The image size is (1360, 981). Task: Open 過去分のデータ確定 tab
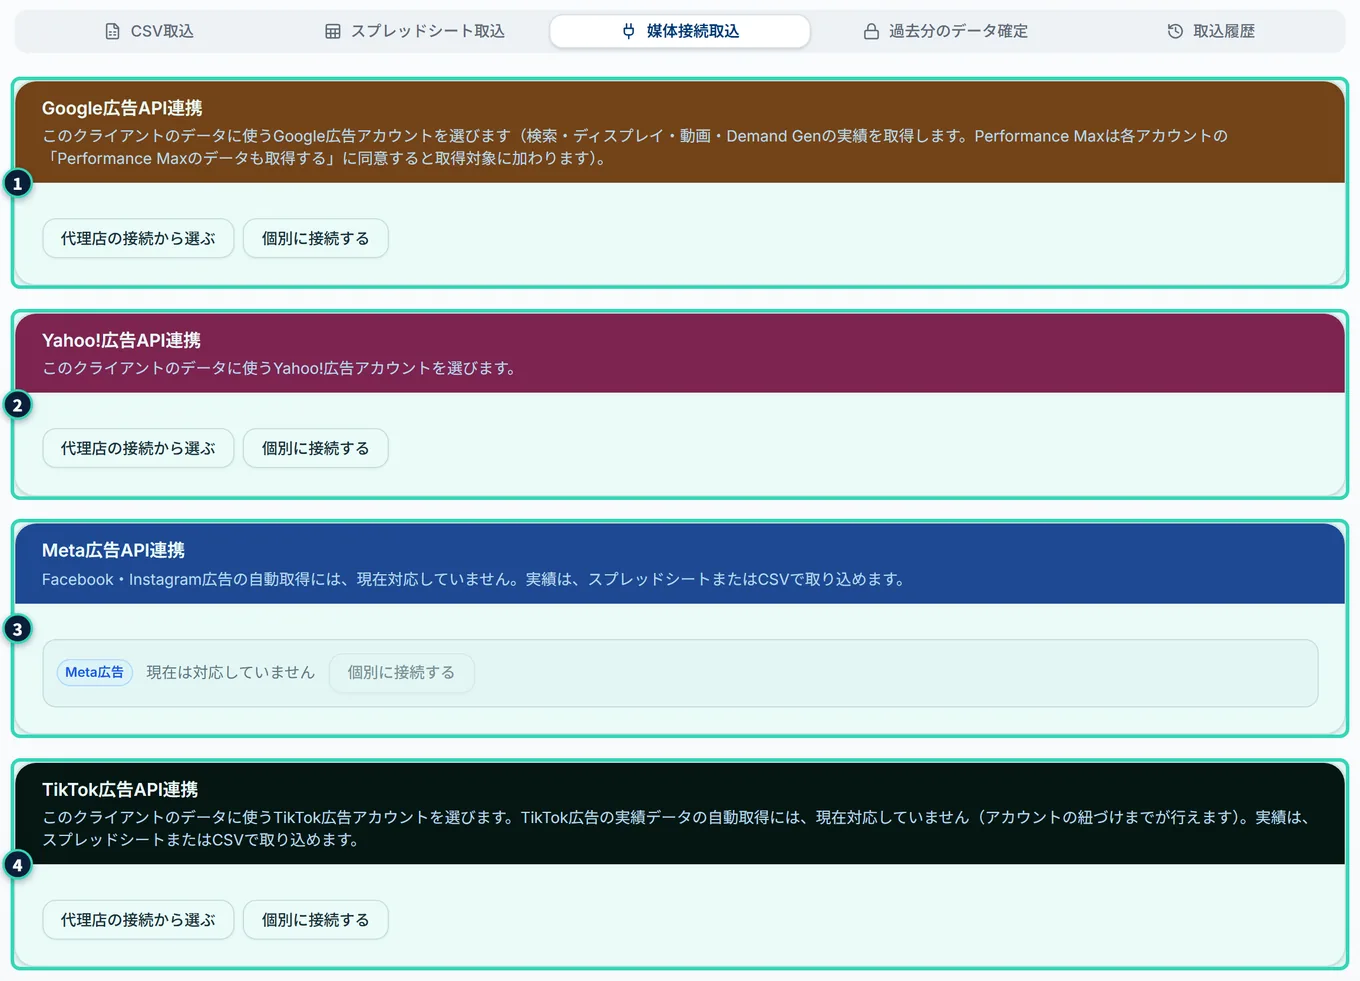tap(945, 31)
